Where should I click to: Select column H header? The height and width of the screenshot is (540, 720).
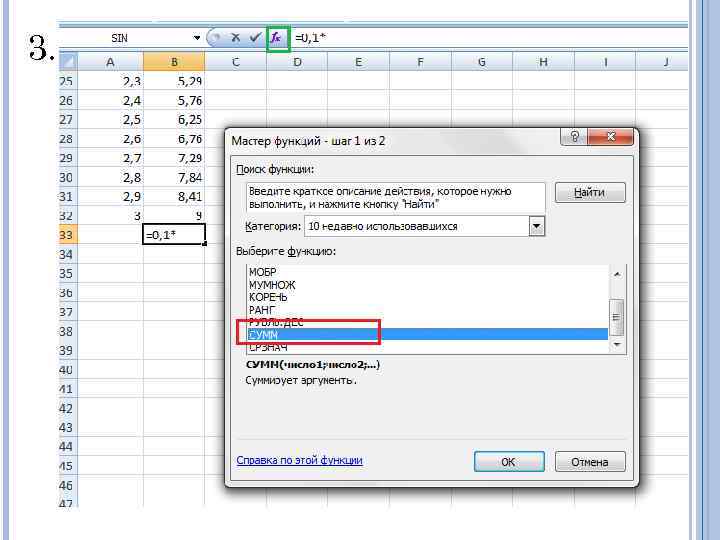543,62
